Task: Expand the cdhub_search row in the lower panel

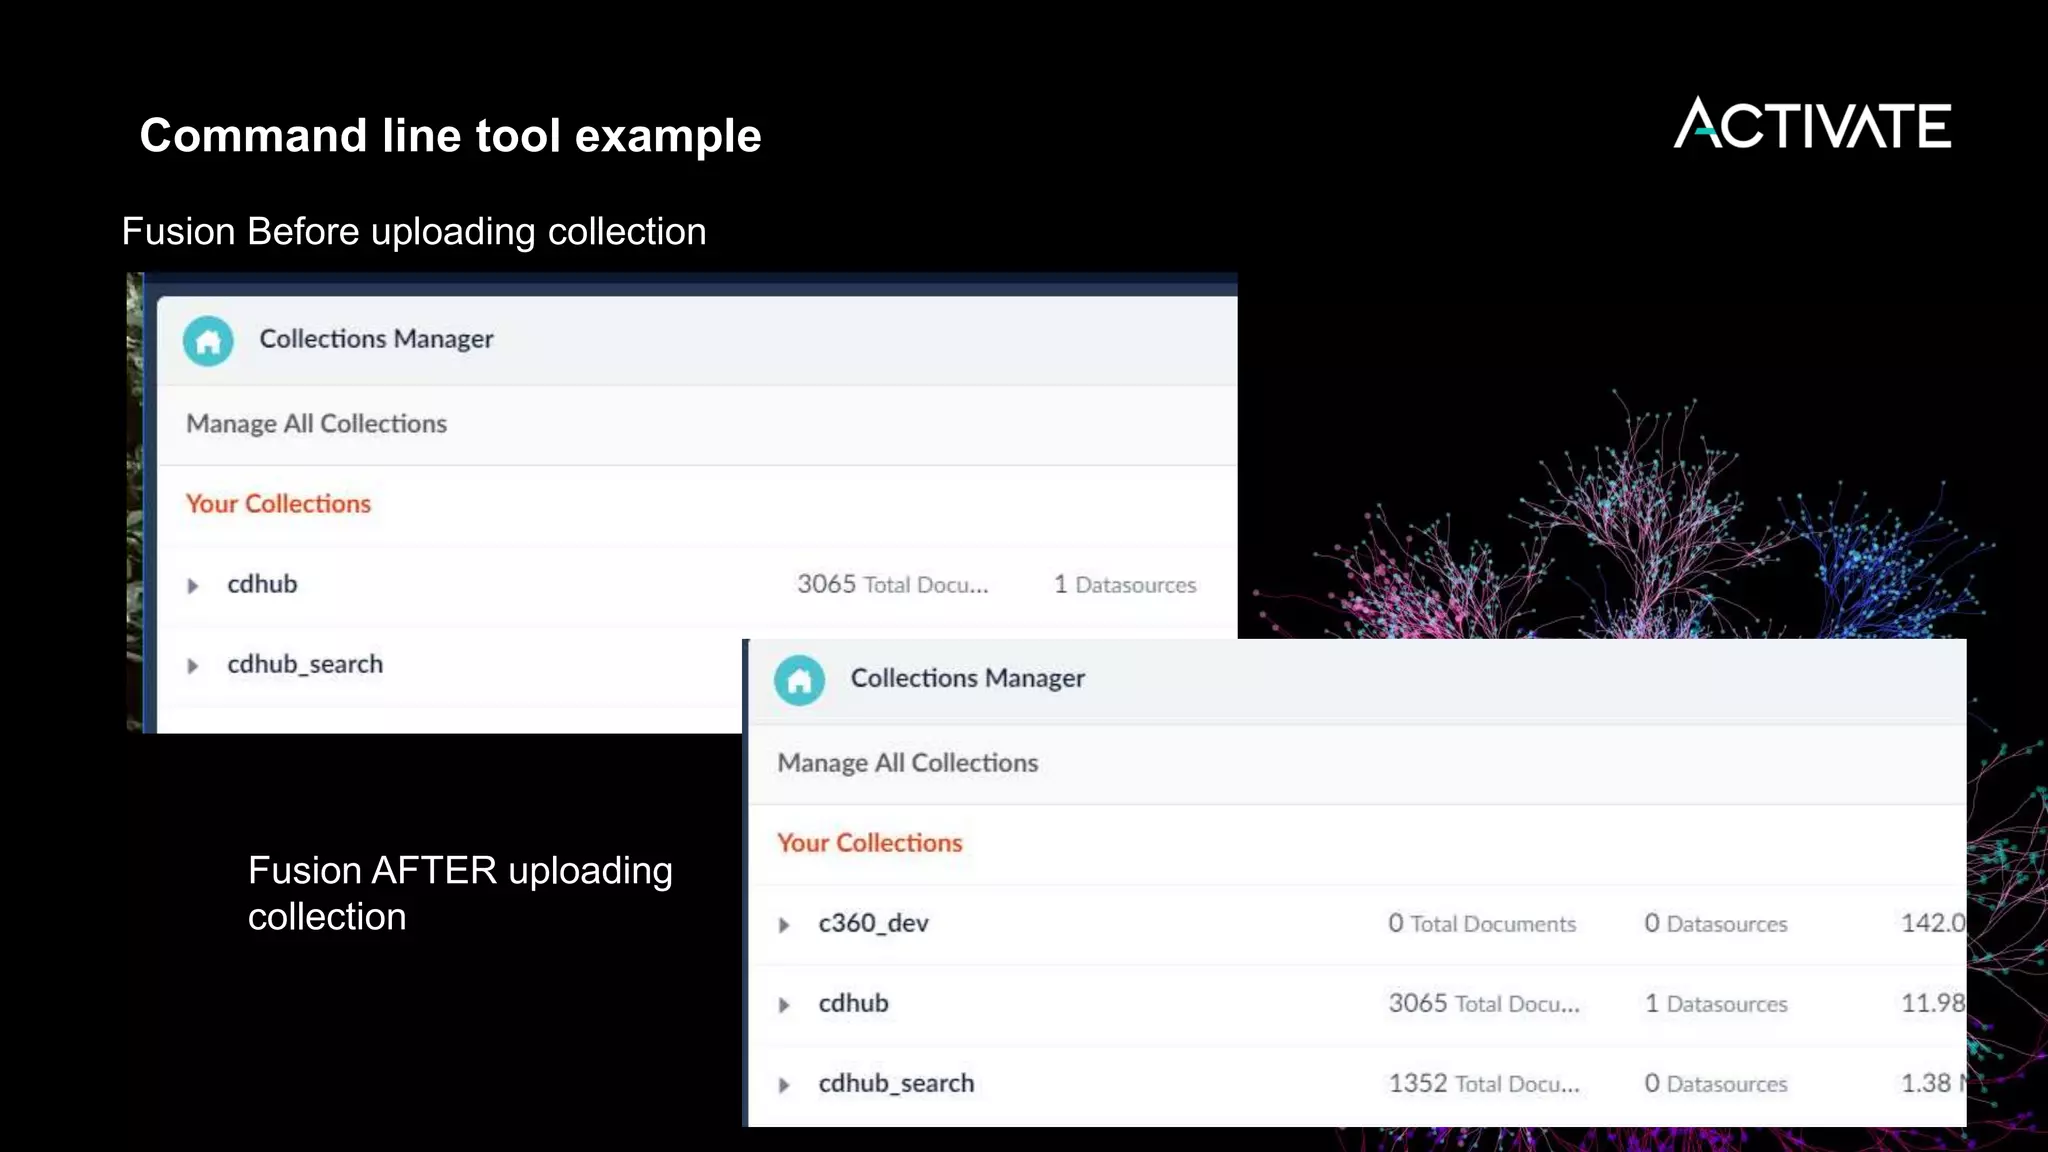Action: point(784,1085)
